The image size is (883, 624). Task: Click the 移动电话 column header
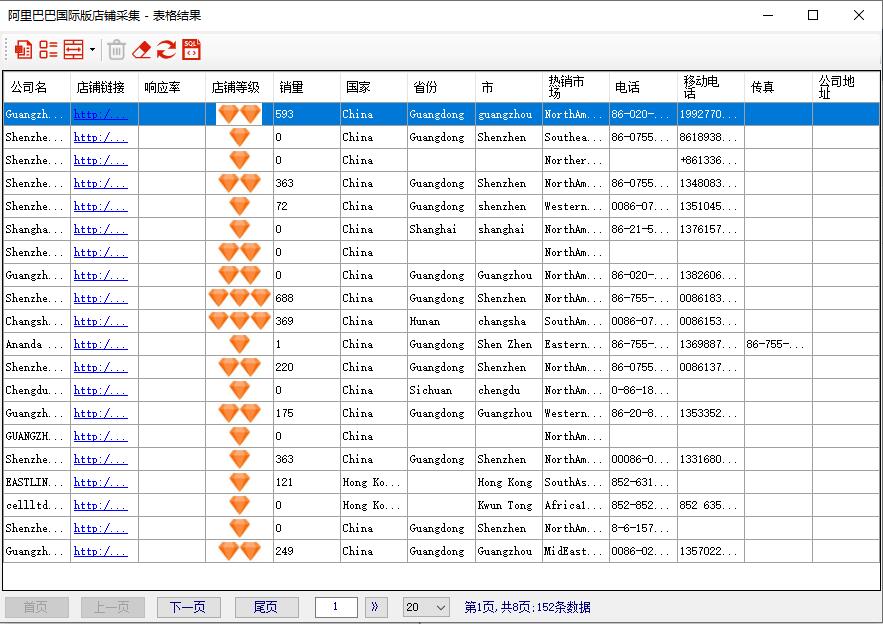711,87
